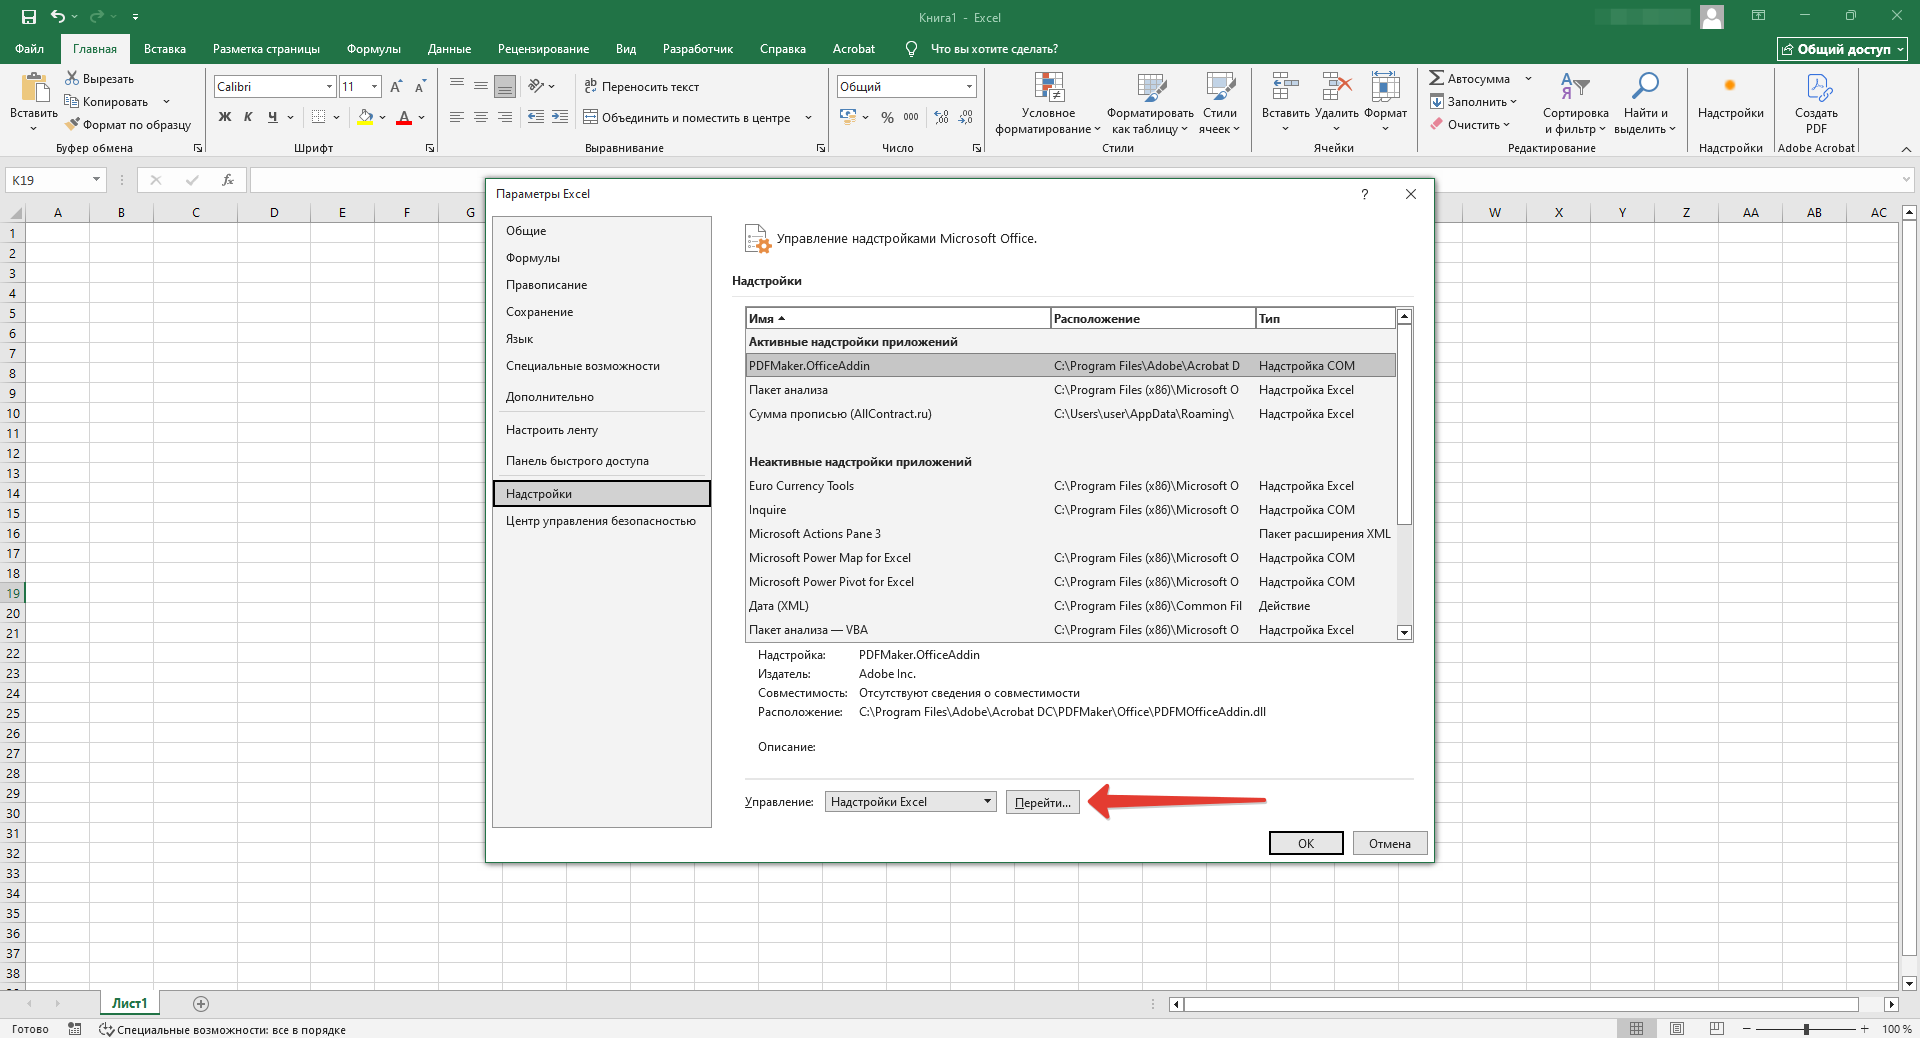Image resolution: width=1920 pixels, height=1038 pixels.
Task: Expand the Copy (Копировать) dropdown arrow
Action: [x=166, y=101]
